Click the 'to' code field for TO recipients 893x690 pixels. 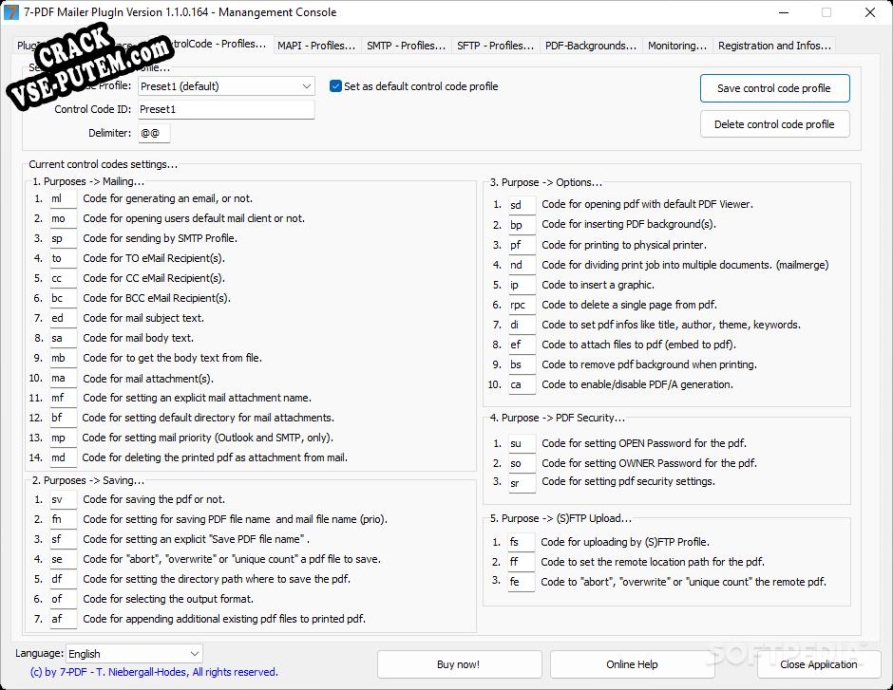pyautogui.click(x=63, y=258)
